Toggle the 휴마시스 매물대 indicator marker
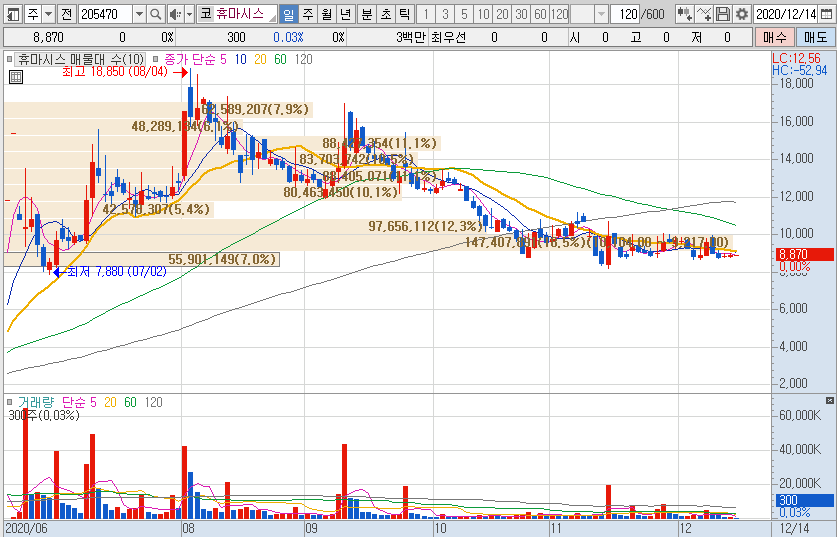The height and width of the screenshot is (537, 837). 9,59
